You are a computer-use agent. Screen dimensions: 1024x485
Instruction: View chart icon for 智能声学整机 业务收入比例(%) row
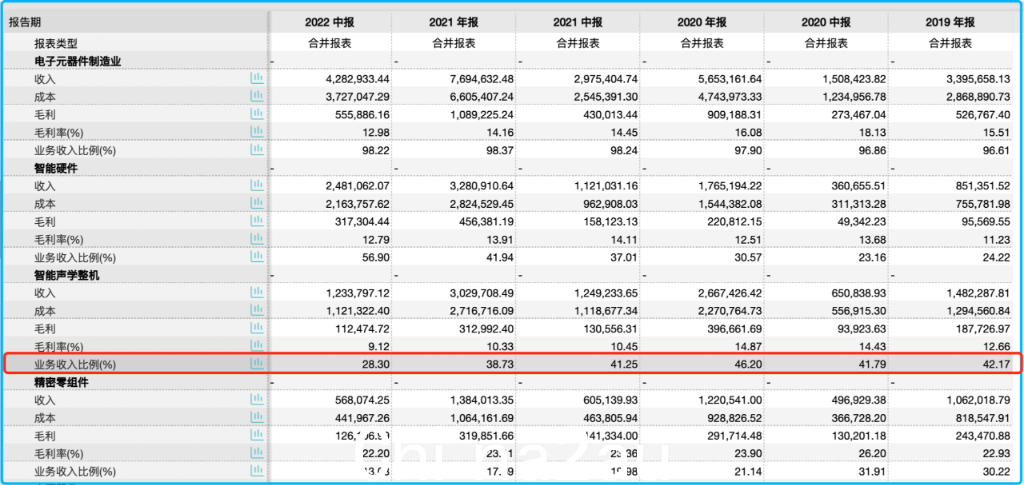pyautogui.click(x=257, y=364)
